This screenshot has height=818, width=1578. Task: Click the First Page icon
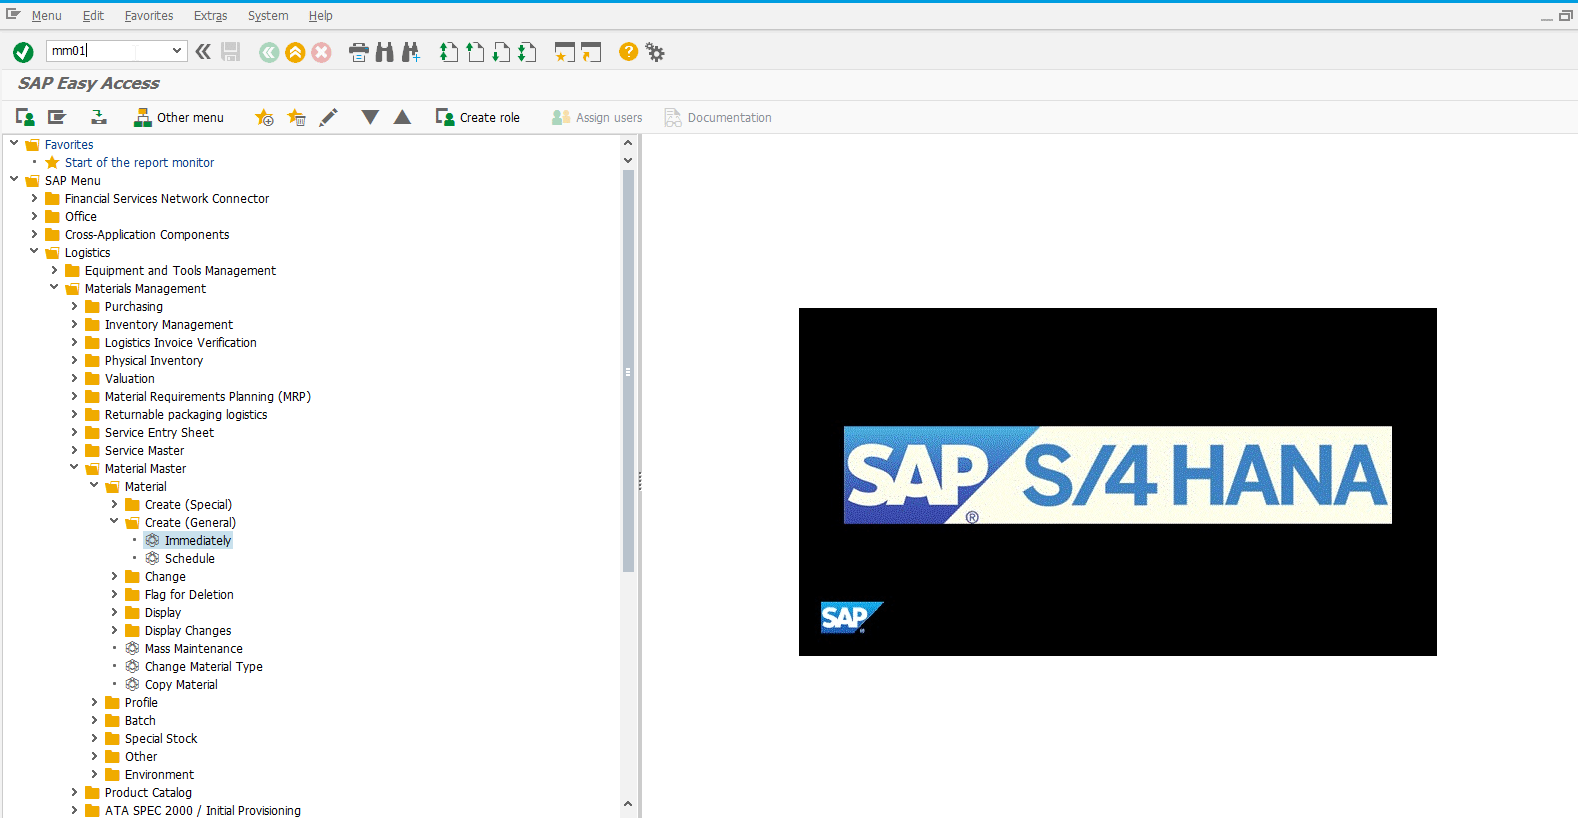(449, 52)
